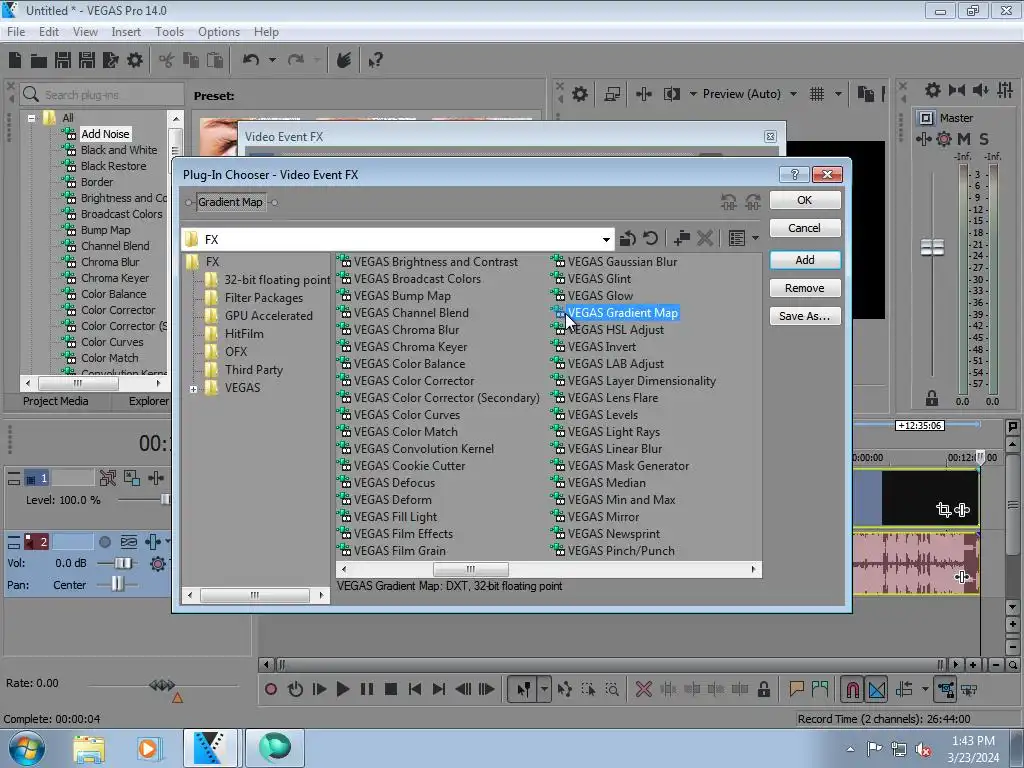Click the Master bus settings gear icon

(933, 90)
